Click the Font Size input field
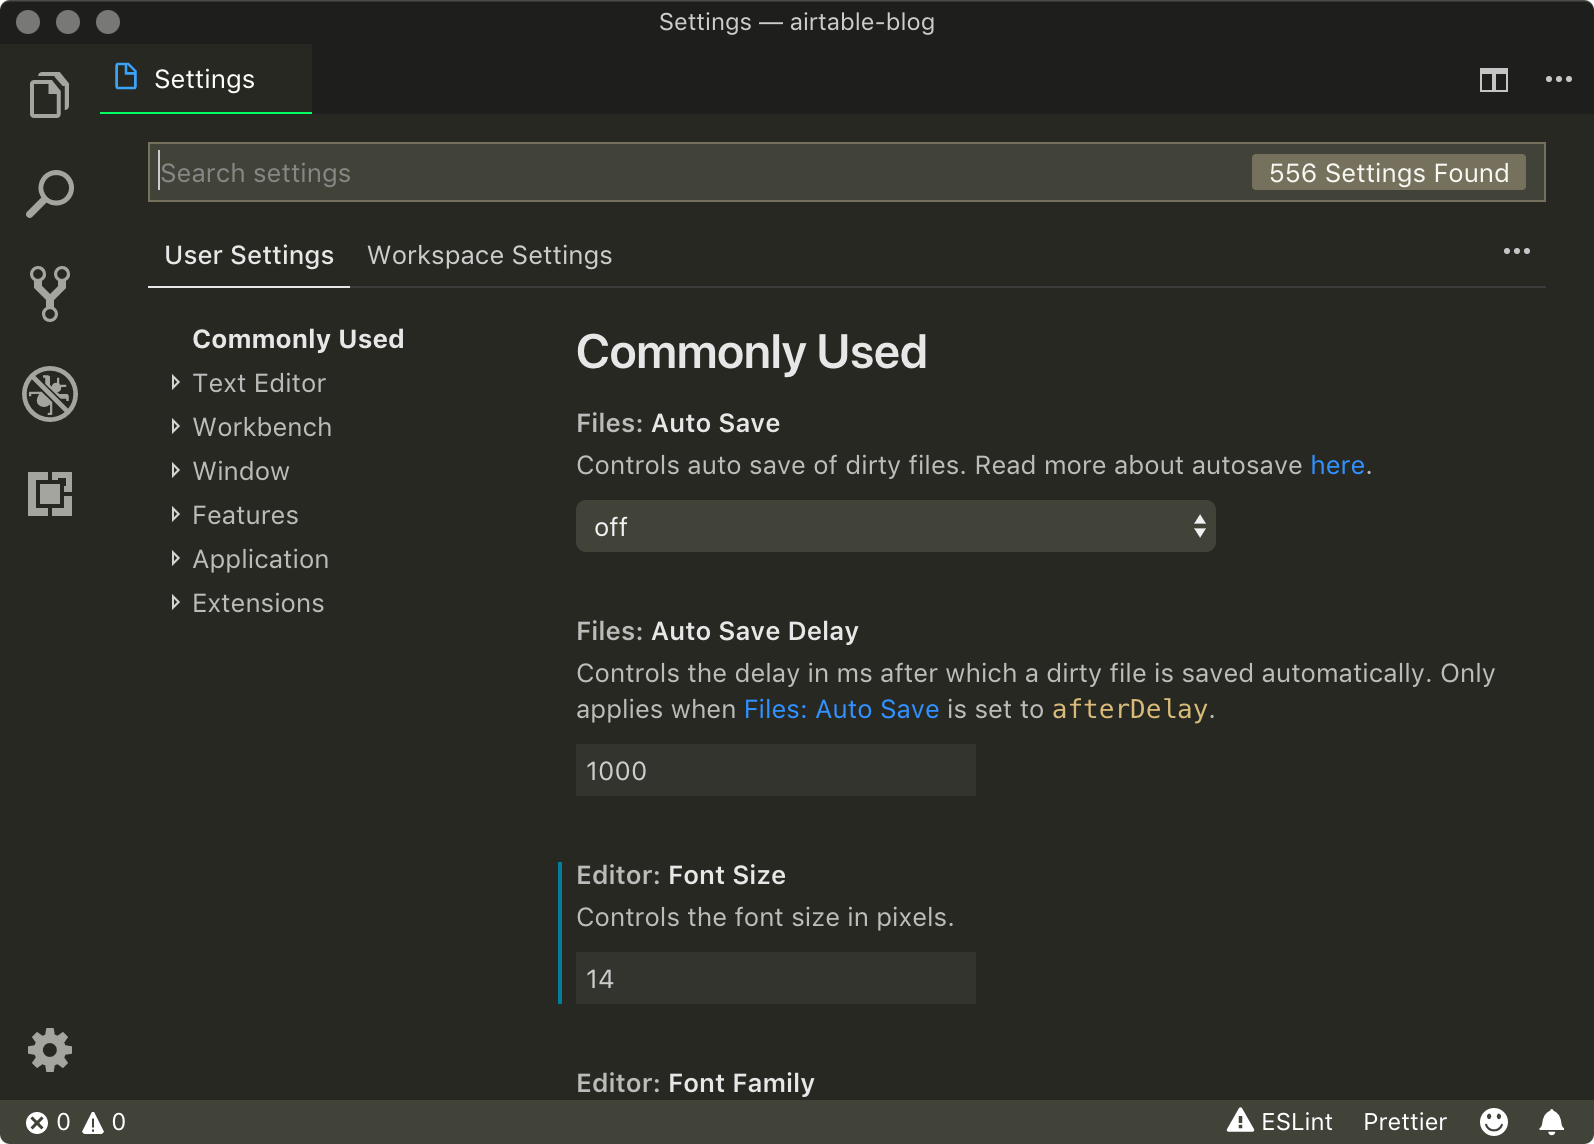The image size is (1594, 1144). (775, 978)
